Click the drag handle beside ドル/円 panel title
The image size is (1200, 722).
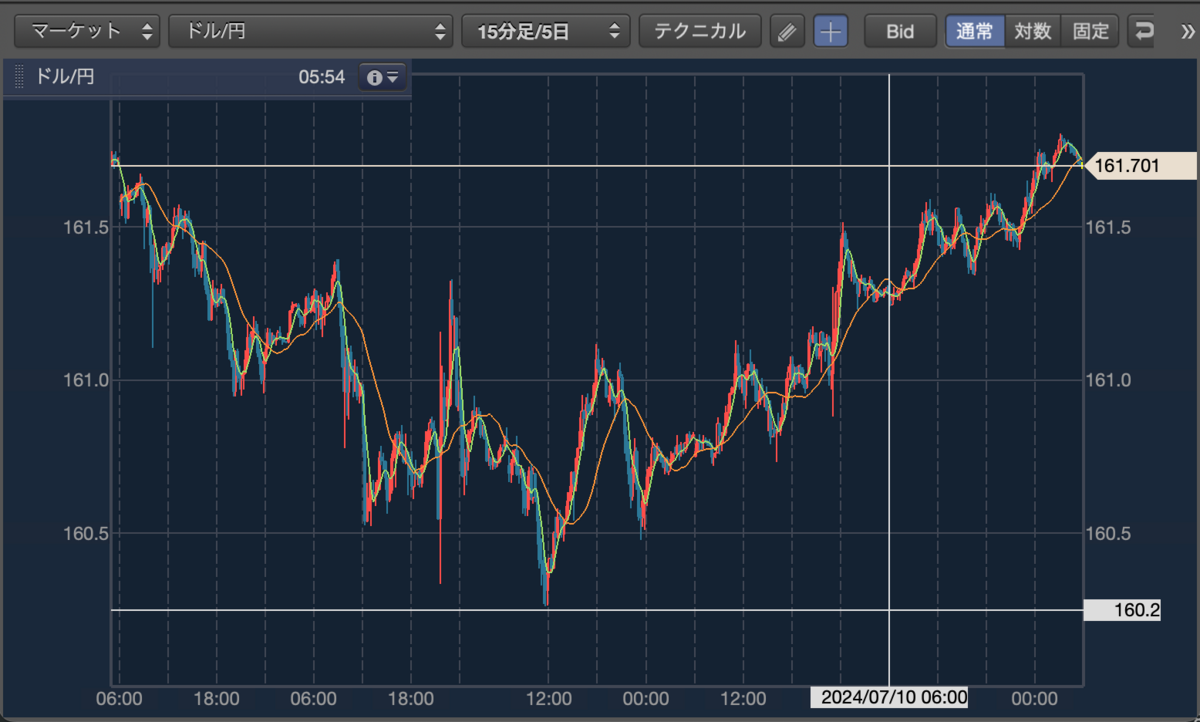[x=19, y=77]
